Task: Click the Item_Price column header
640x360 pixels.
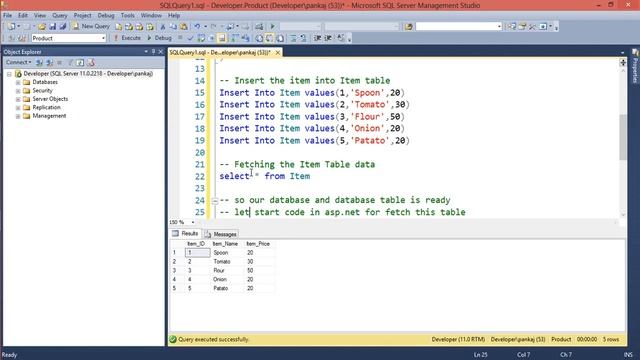Action: click(259, 244)
